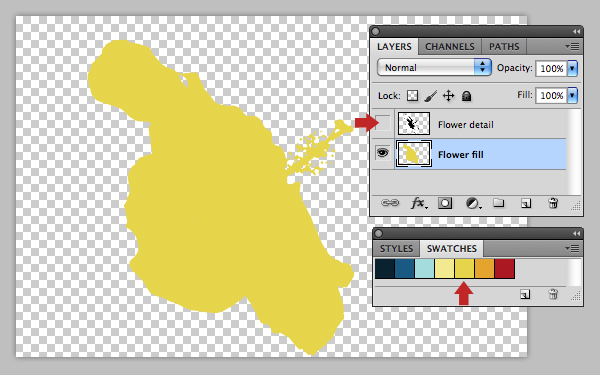Screen dimensions: 600x375
Task: Select the Swatches tab
Action: pyautogui.click(x=452, y=249)
